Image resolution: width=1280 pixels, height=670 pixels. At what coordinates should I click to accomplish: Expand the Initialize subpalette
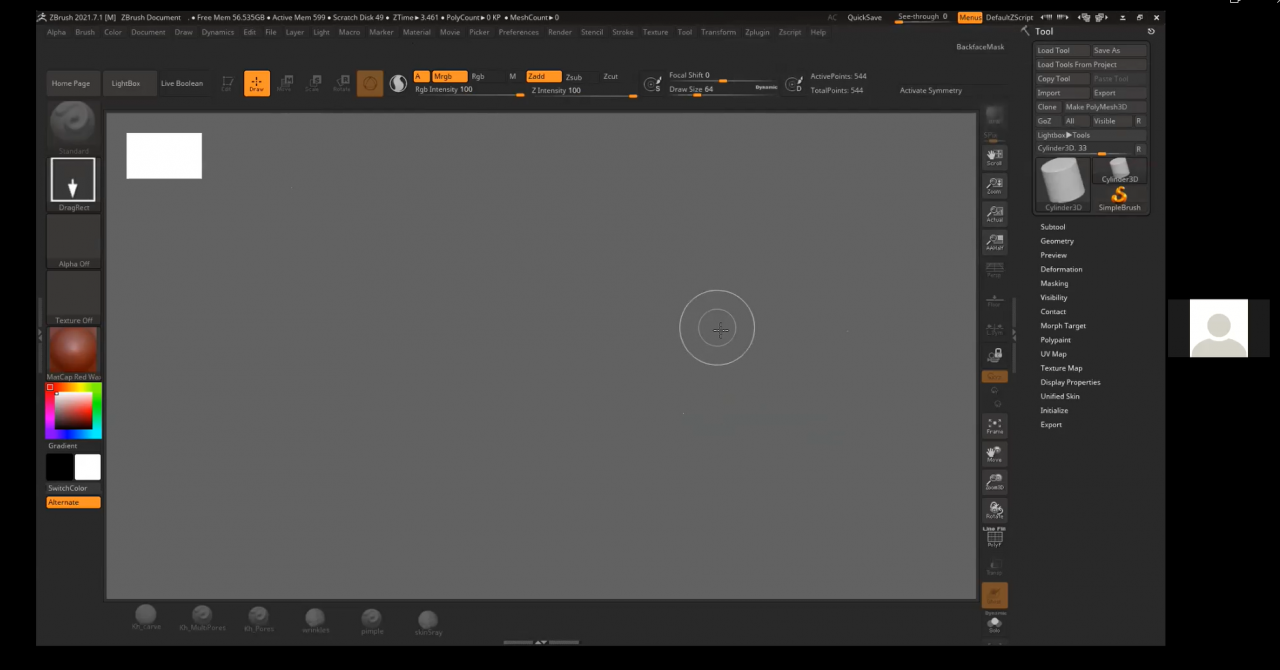(1054, 410)
